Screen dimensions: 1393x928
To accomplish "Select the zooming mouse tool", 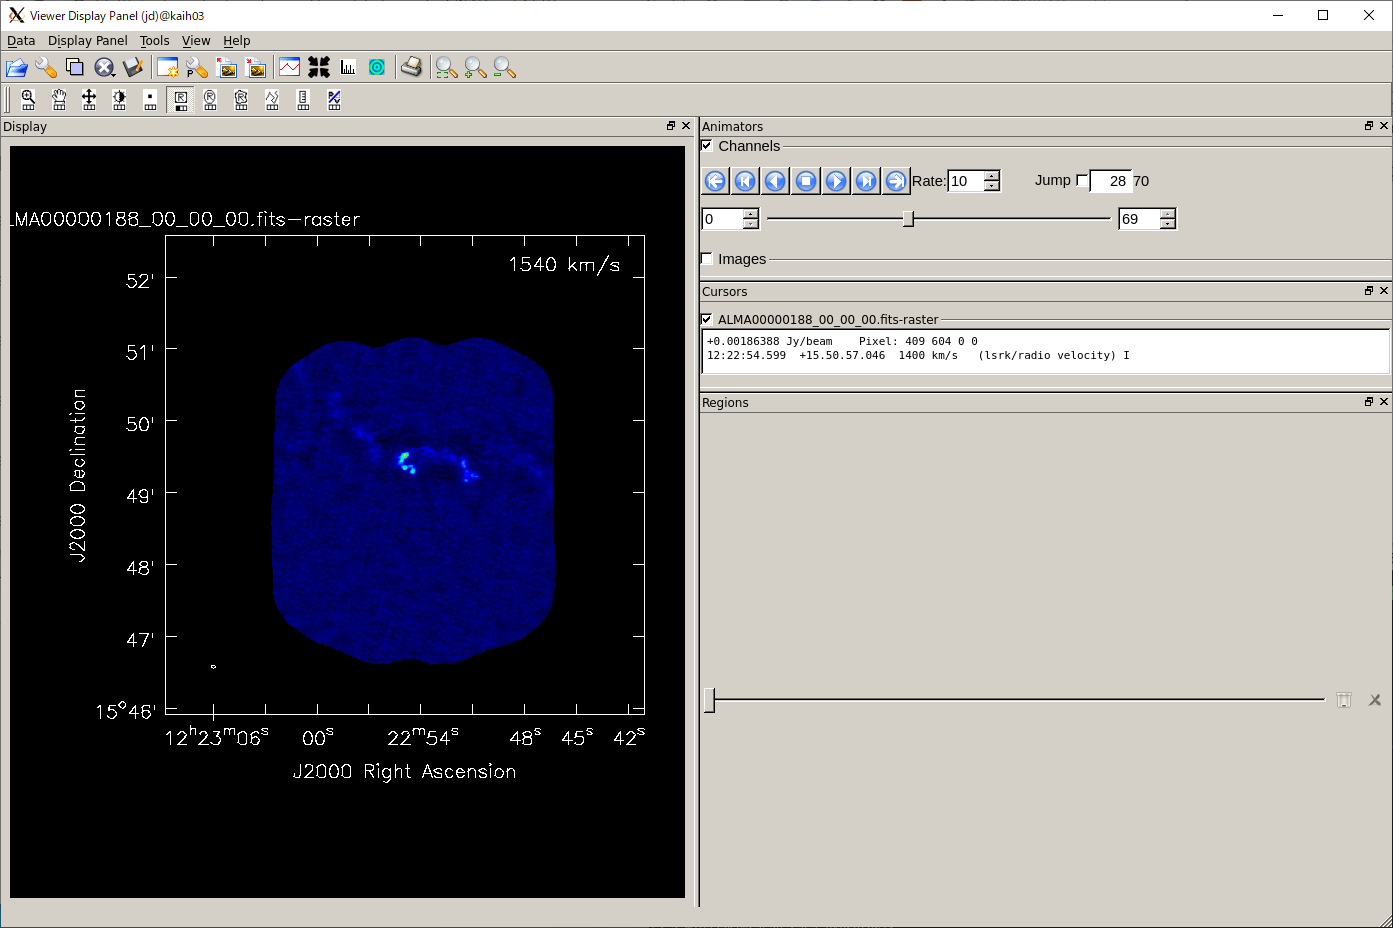I will click(x=28, y=99).
